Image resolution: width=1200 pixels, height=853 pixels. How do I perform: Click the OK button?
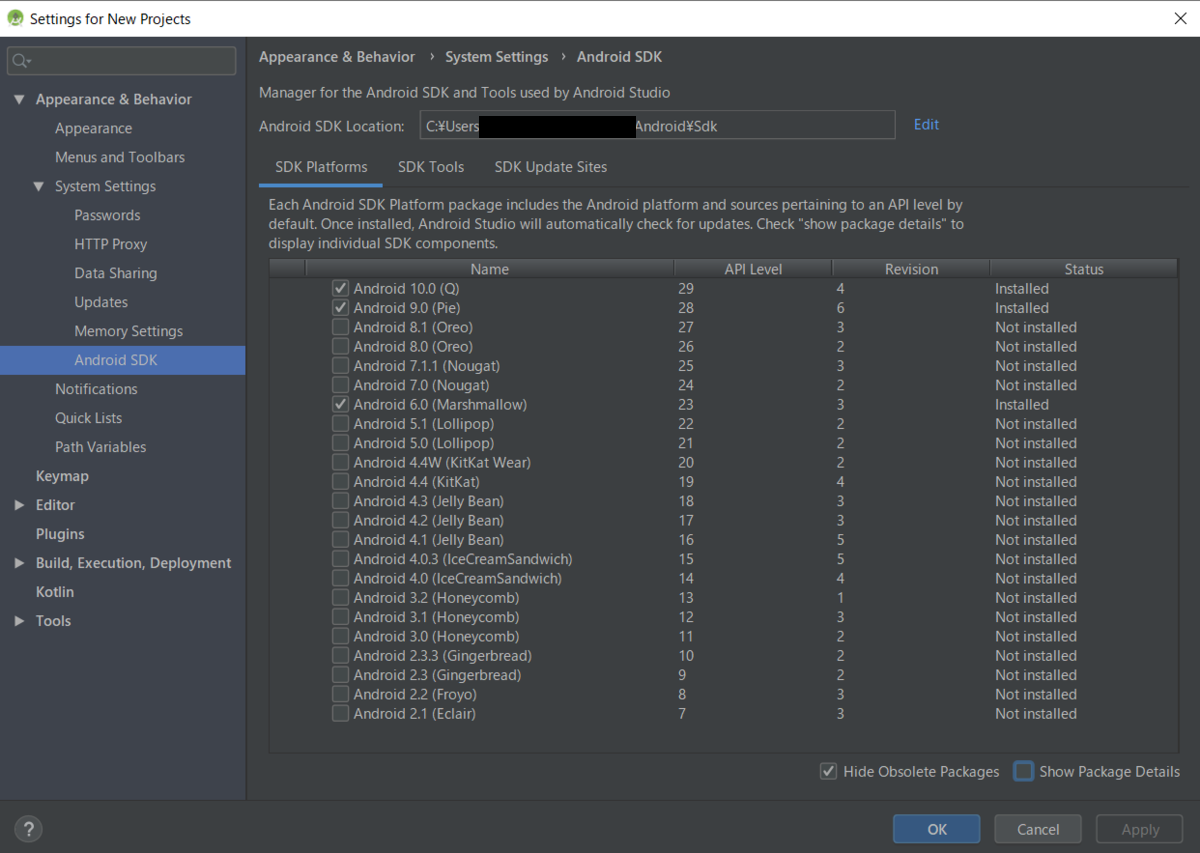(x=937, y=829)
